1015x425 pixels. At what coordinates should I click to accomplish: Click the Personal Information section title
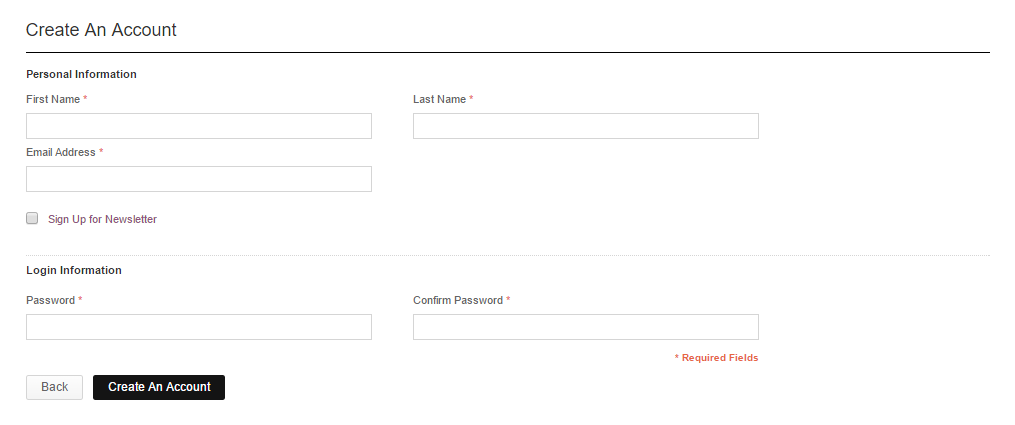tap(81, 74)
